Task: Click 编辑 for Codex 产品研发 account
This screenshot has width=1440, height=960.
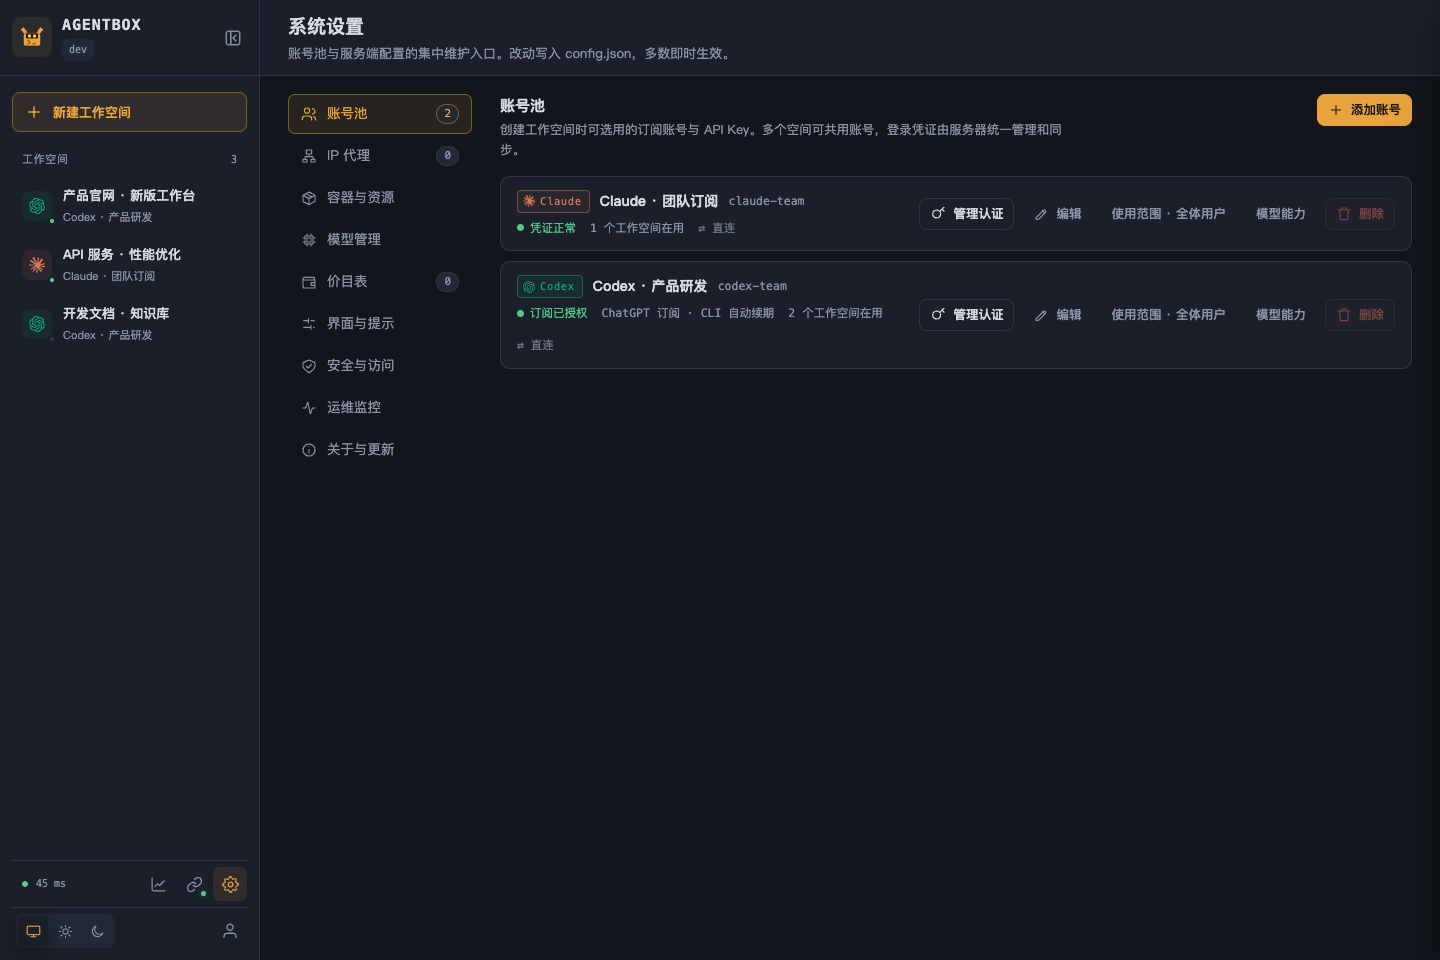Action: pyautogui.click(x=1058, y=315)
